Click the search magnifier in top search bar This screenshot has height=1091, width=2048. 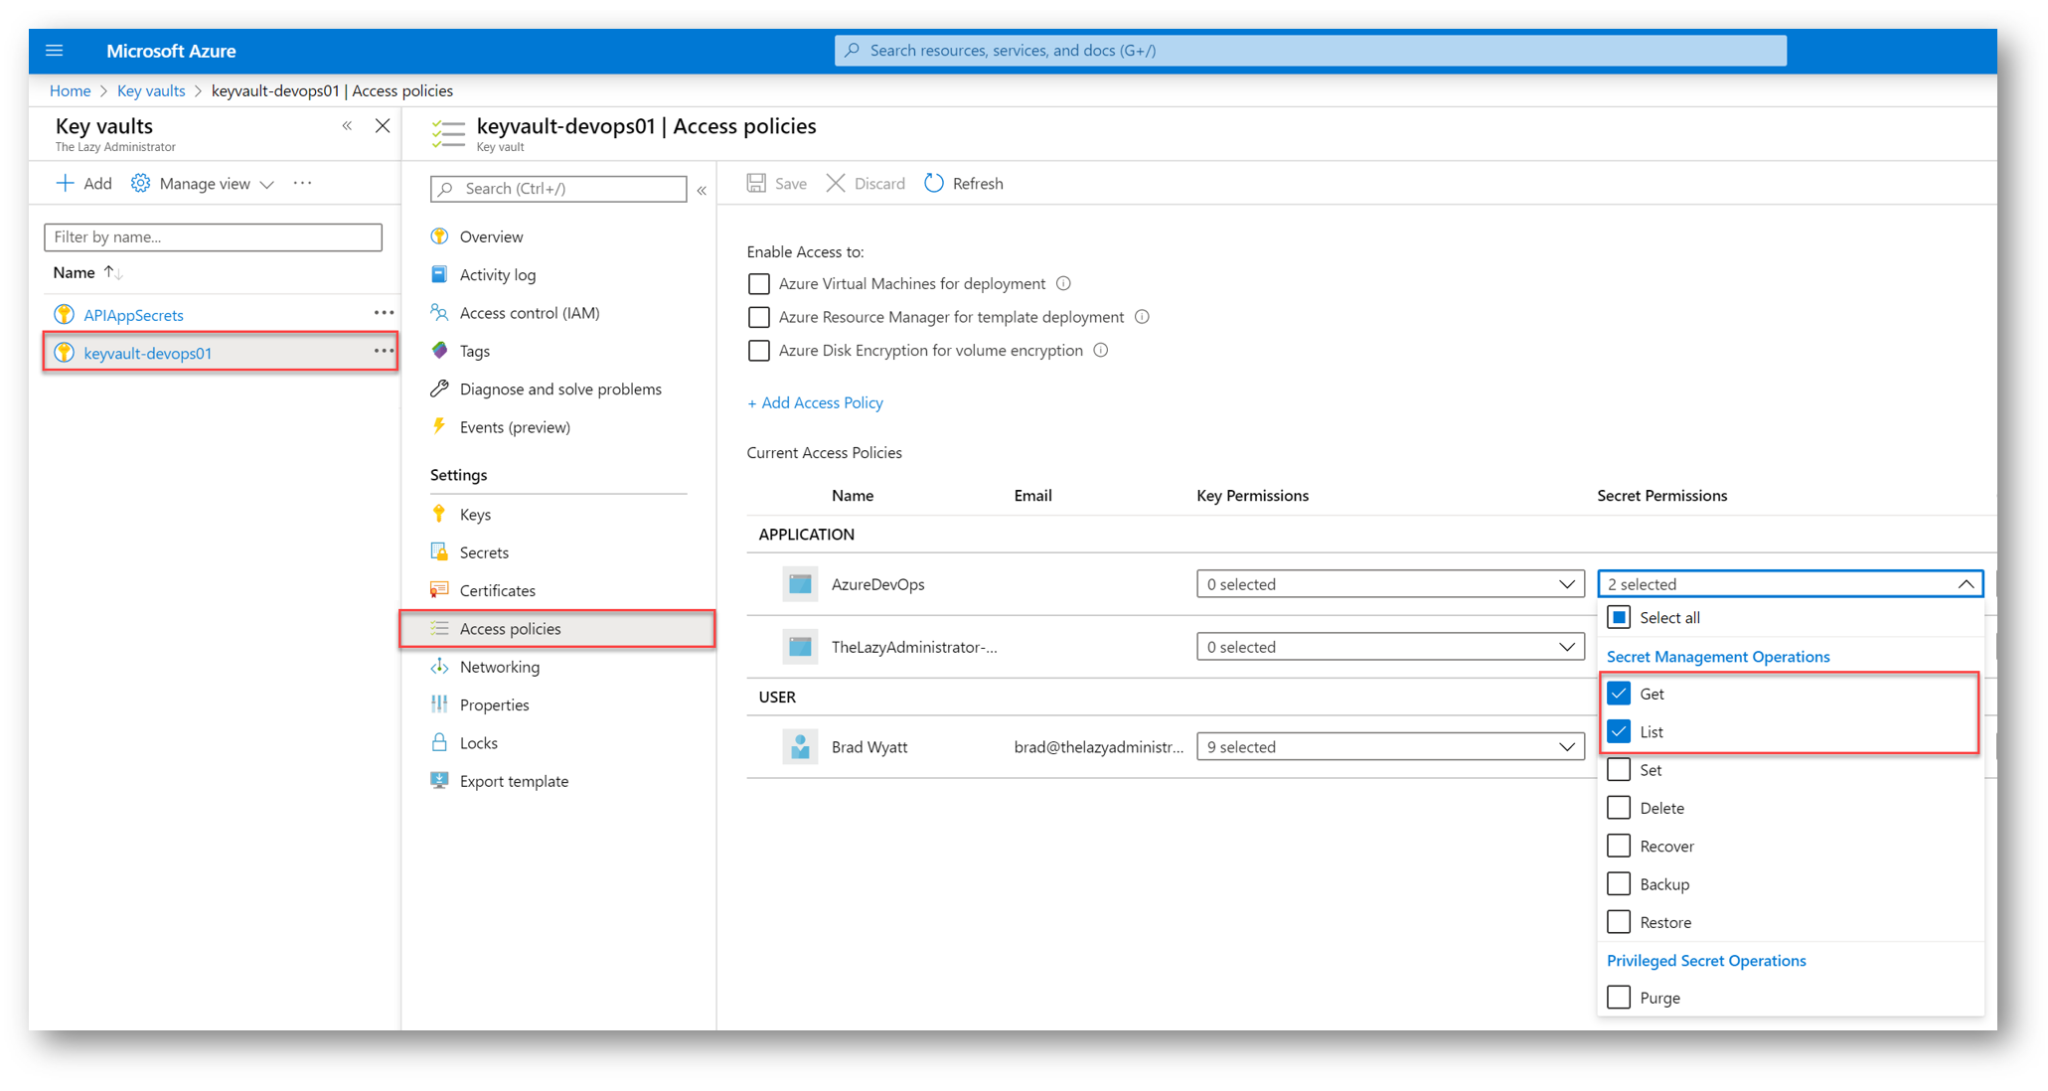tap(852, 50)
